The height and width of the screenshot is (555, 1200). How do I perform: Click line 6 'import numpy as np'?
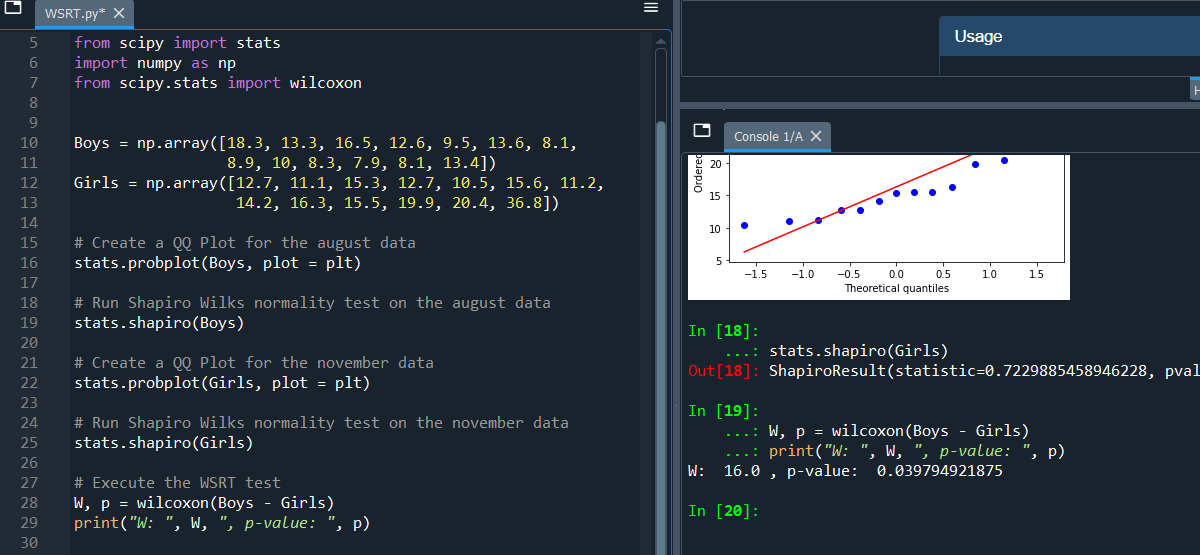pyautogui.click(x=155, y=63)
